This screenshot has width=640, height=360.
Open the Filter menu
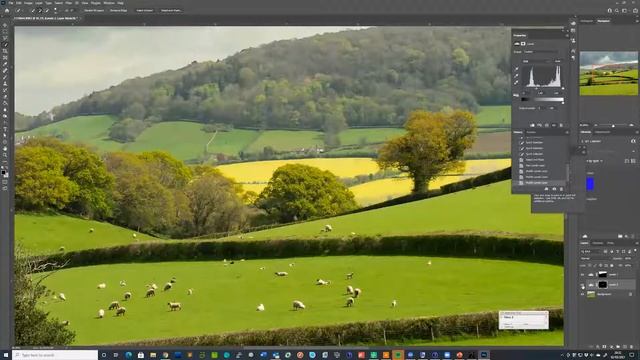tap(69, 3)
